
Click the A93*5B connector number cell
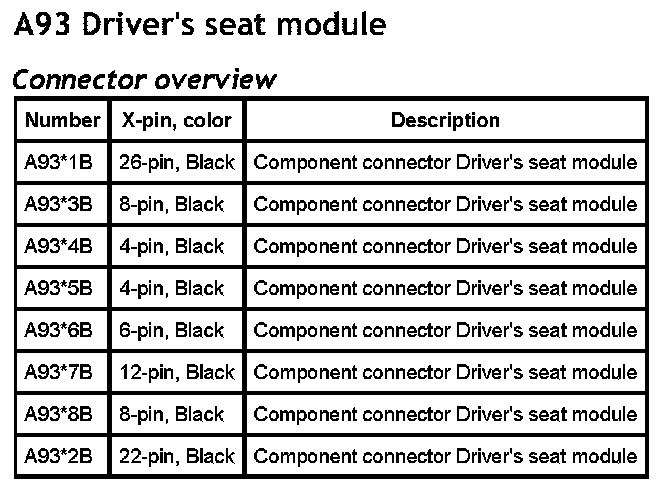click(59, 288)
